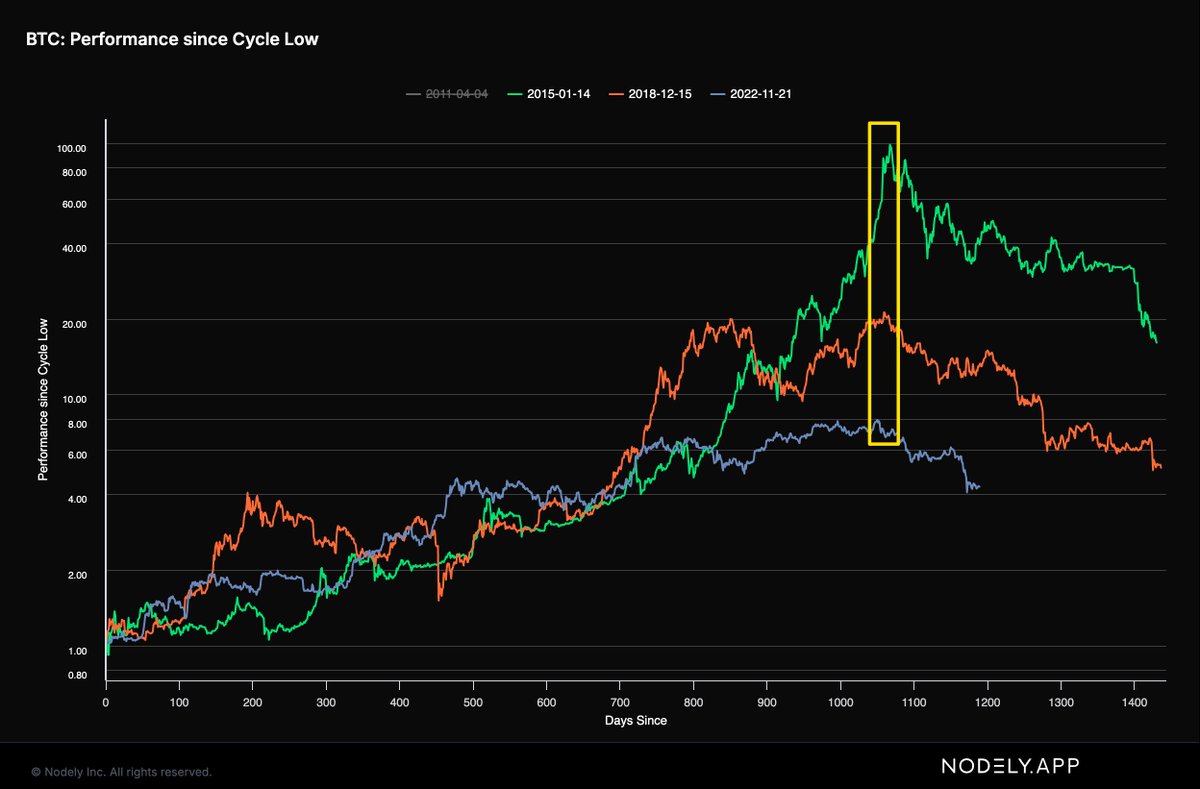Image resolution: width=1200 pixels, height=789 pixels.
Task: Click the 'Performance since Cycle Low' y-axis label
Action: coord(43,398)
